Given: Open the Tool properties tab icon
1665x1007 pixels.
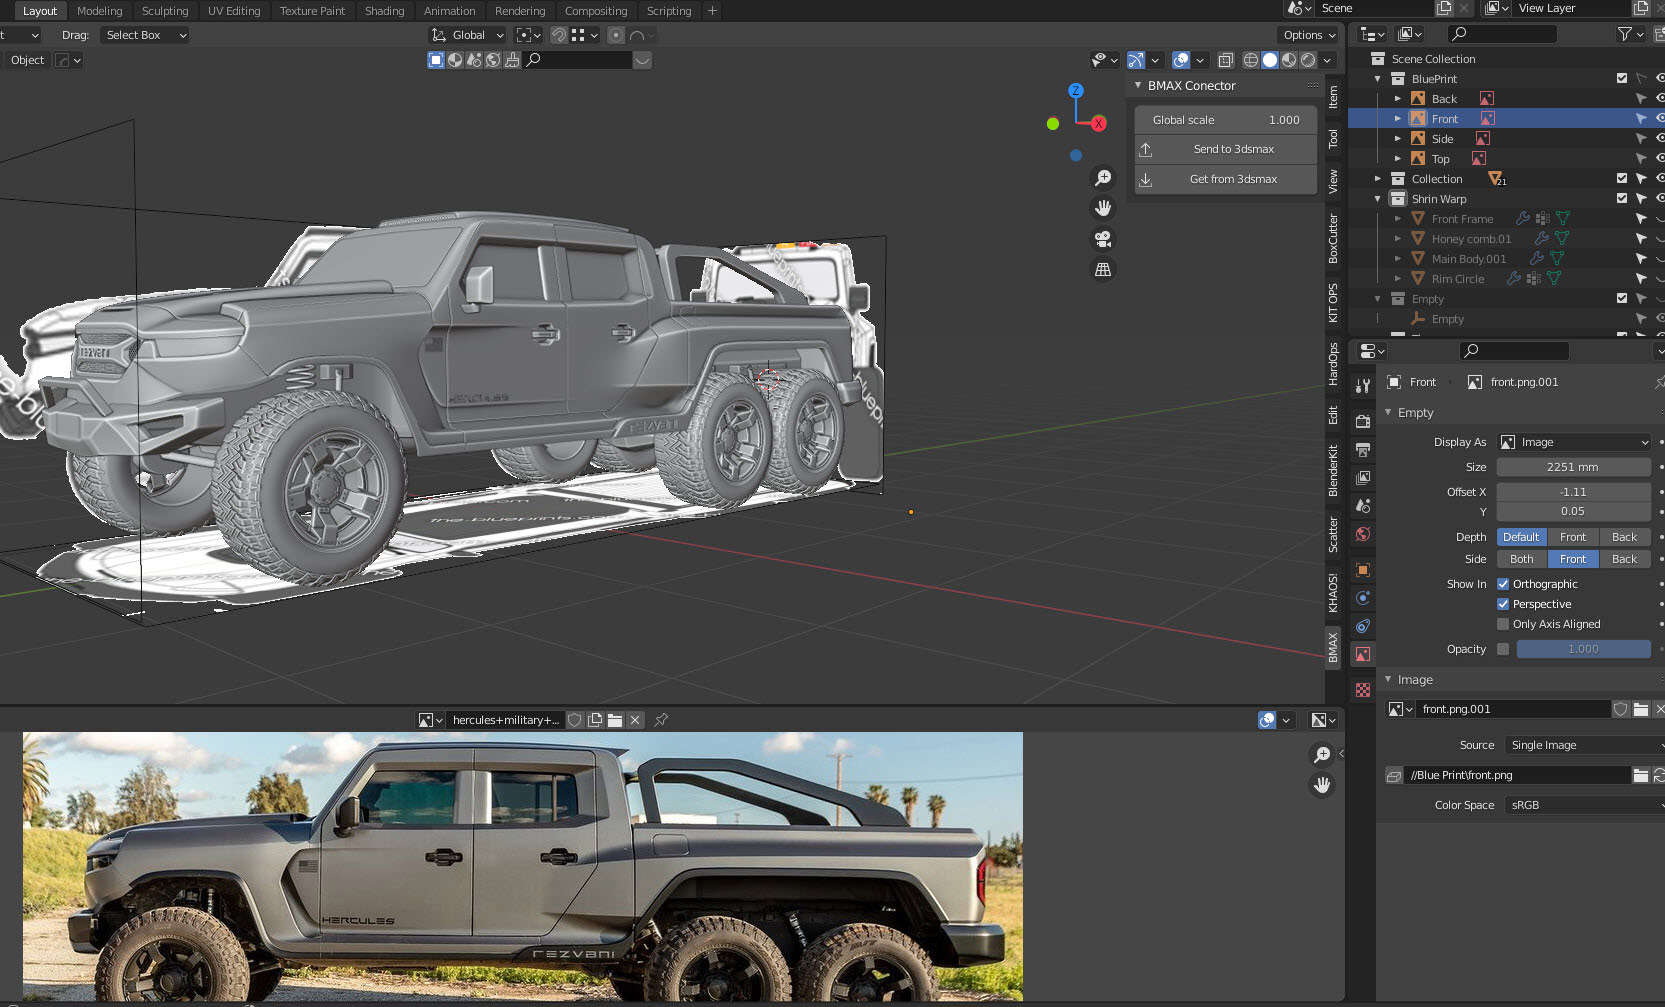Looking at the screenshot, I should 1362,385.
